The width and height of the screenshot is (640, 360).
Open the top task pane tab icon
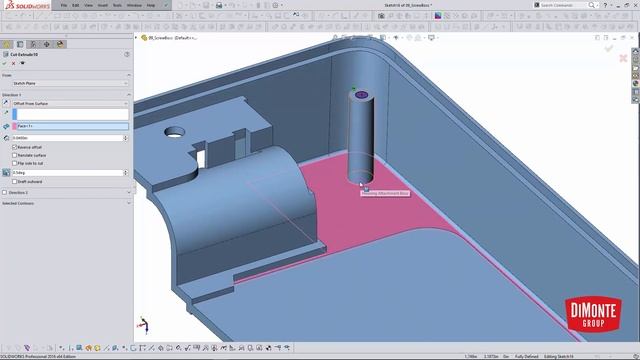pos(636,52)
